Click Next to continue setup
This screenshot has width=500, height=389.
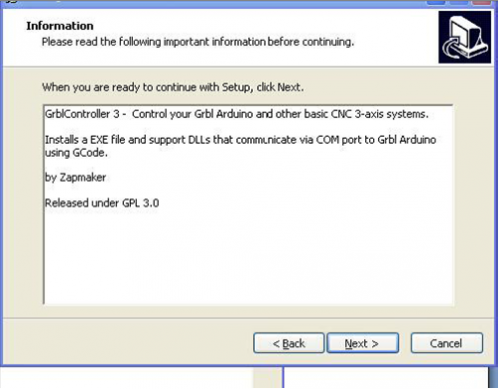[363, 343]
